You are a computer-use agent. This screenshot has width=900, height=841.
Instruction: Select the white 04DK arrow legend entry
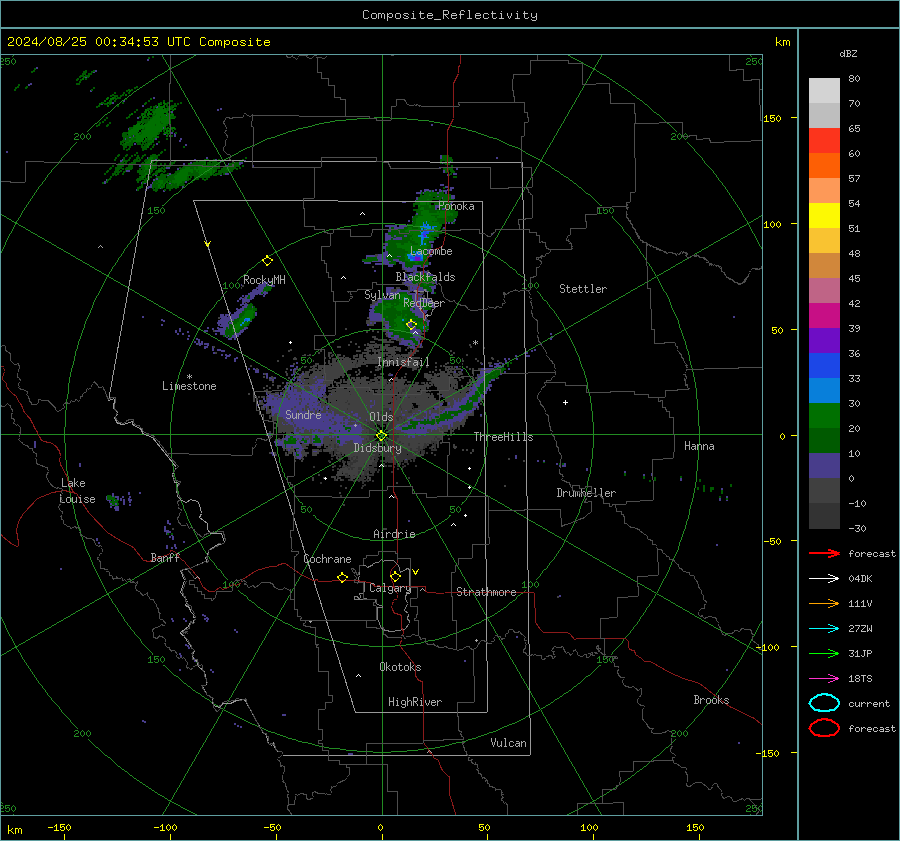click(824, 579)
